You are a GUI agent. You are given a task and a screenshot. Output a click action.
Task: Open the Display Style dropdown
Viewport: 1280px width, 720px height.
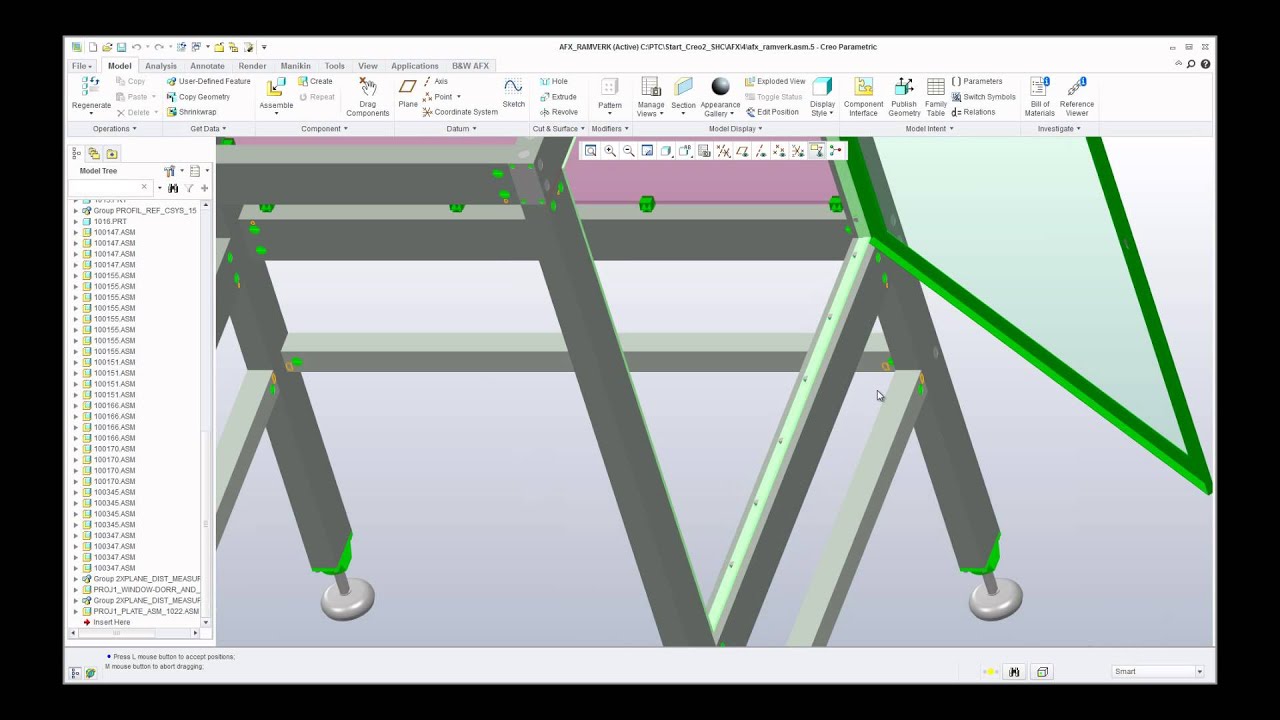[822, 108]
